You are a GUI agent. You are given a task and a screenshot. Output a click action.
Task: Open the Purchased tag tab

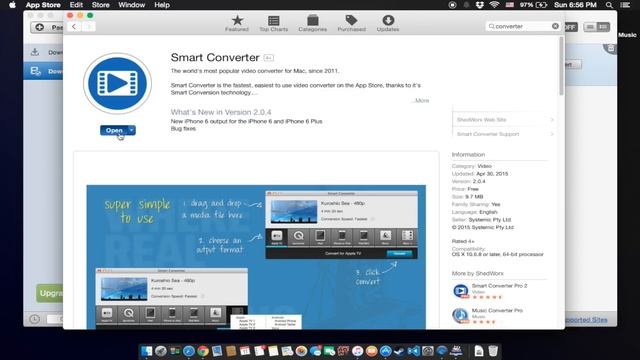[x=351, y=23]
